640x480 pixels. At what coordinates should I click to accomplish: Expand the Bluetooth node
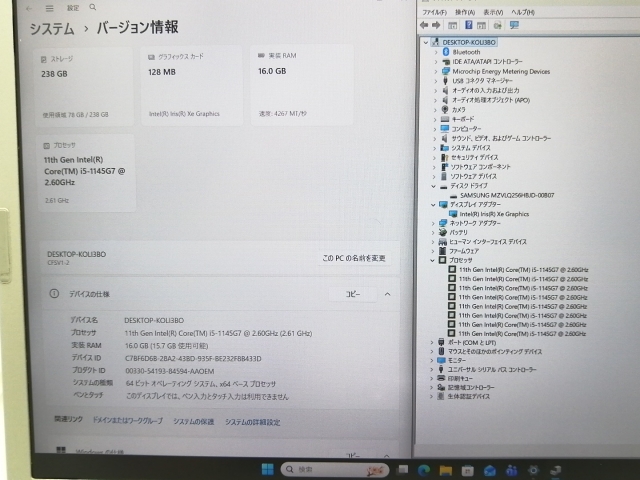(436, 52)
